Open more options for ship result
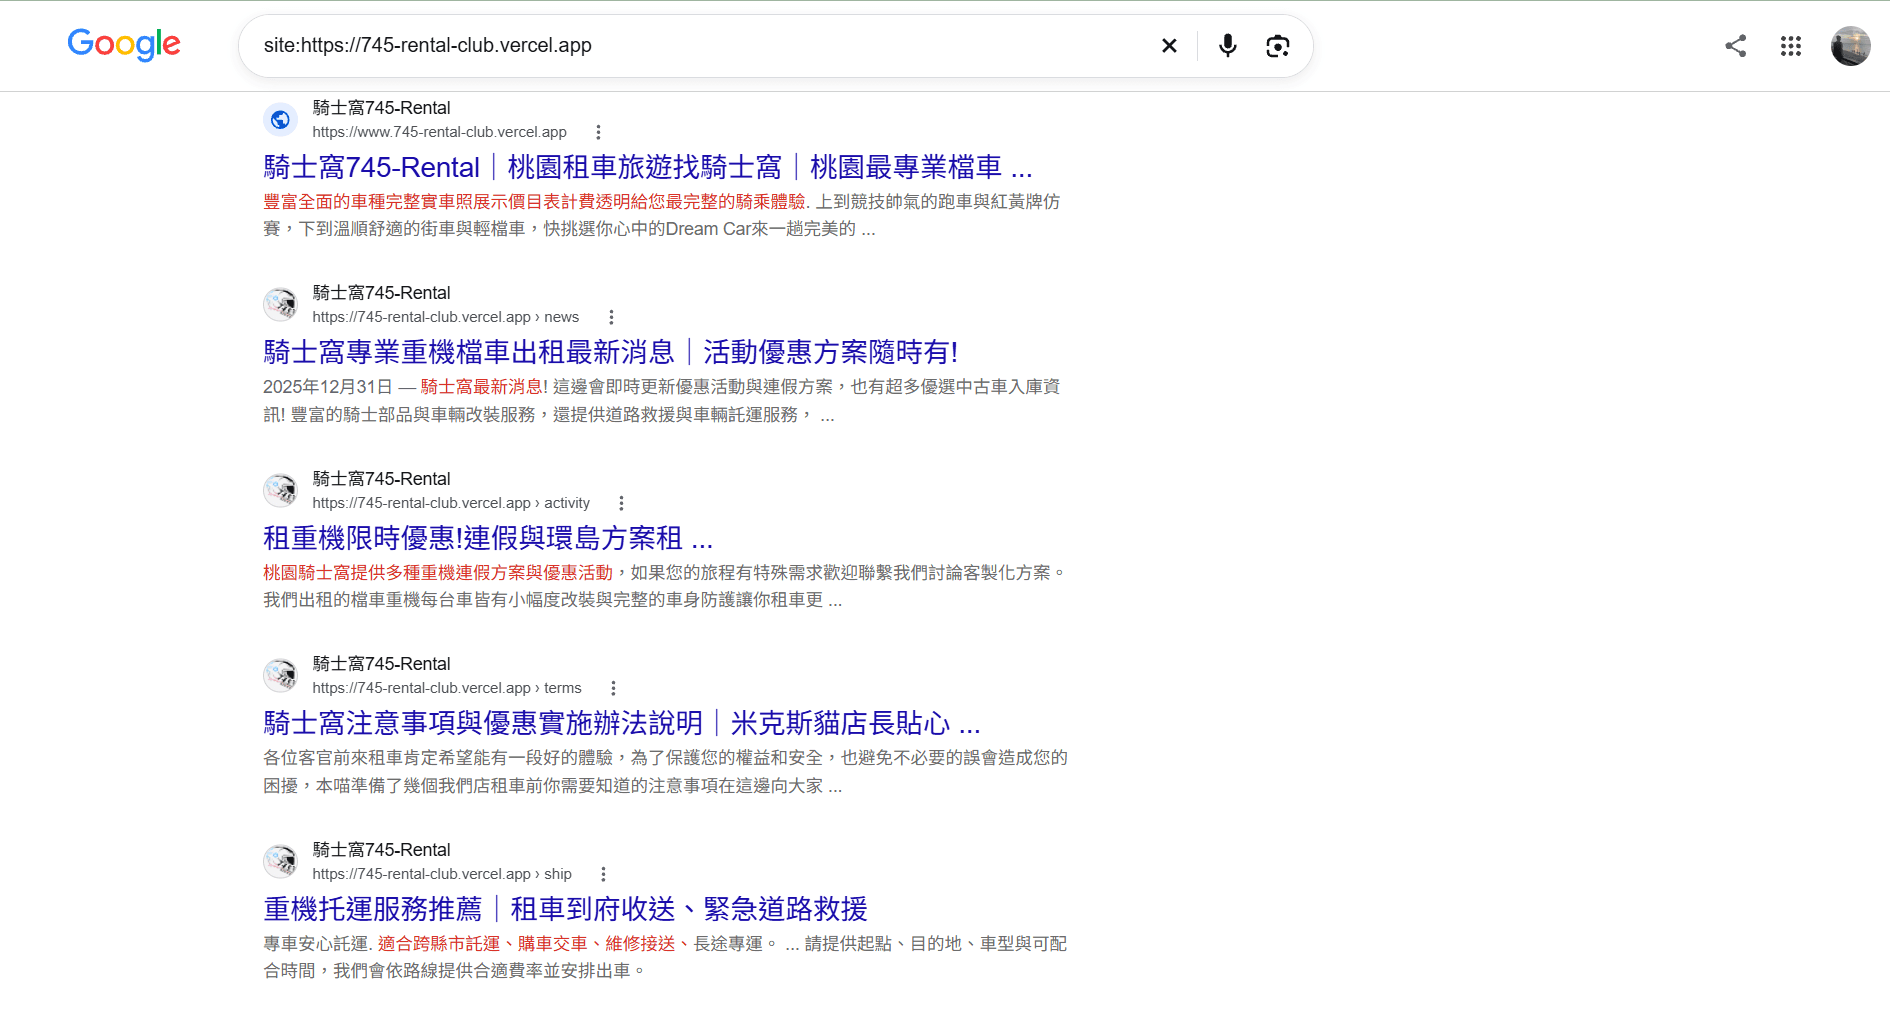Image resolution: width=1890 pixels, height=1026 pixels. pos(603,874)
